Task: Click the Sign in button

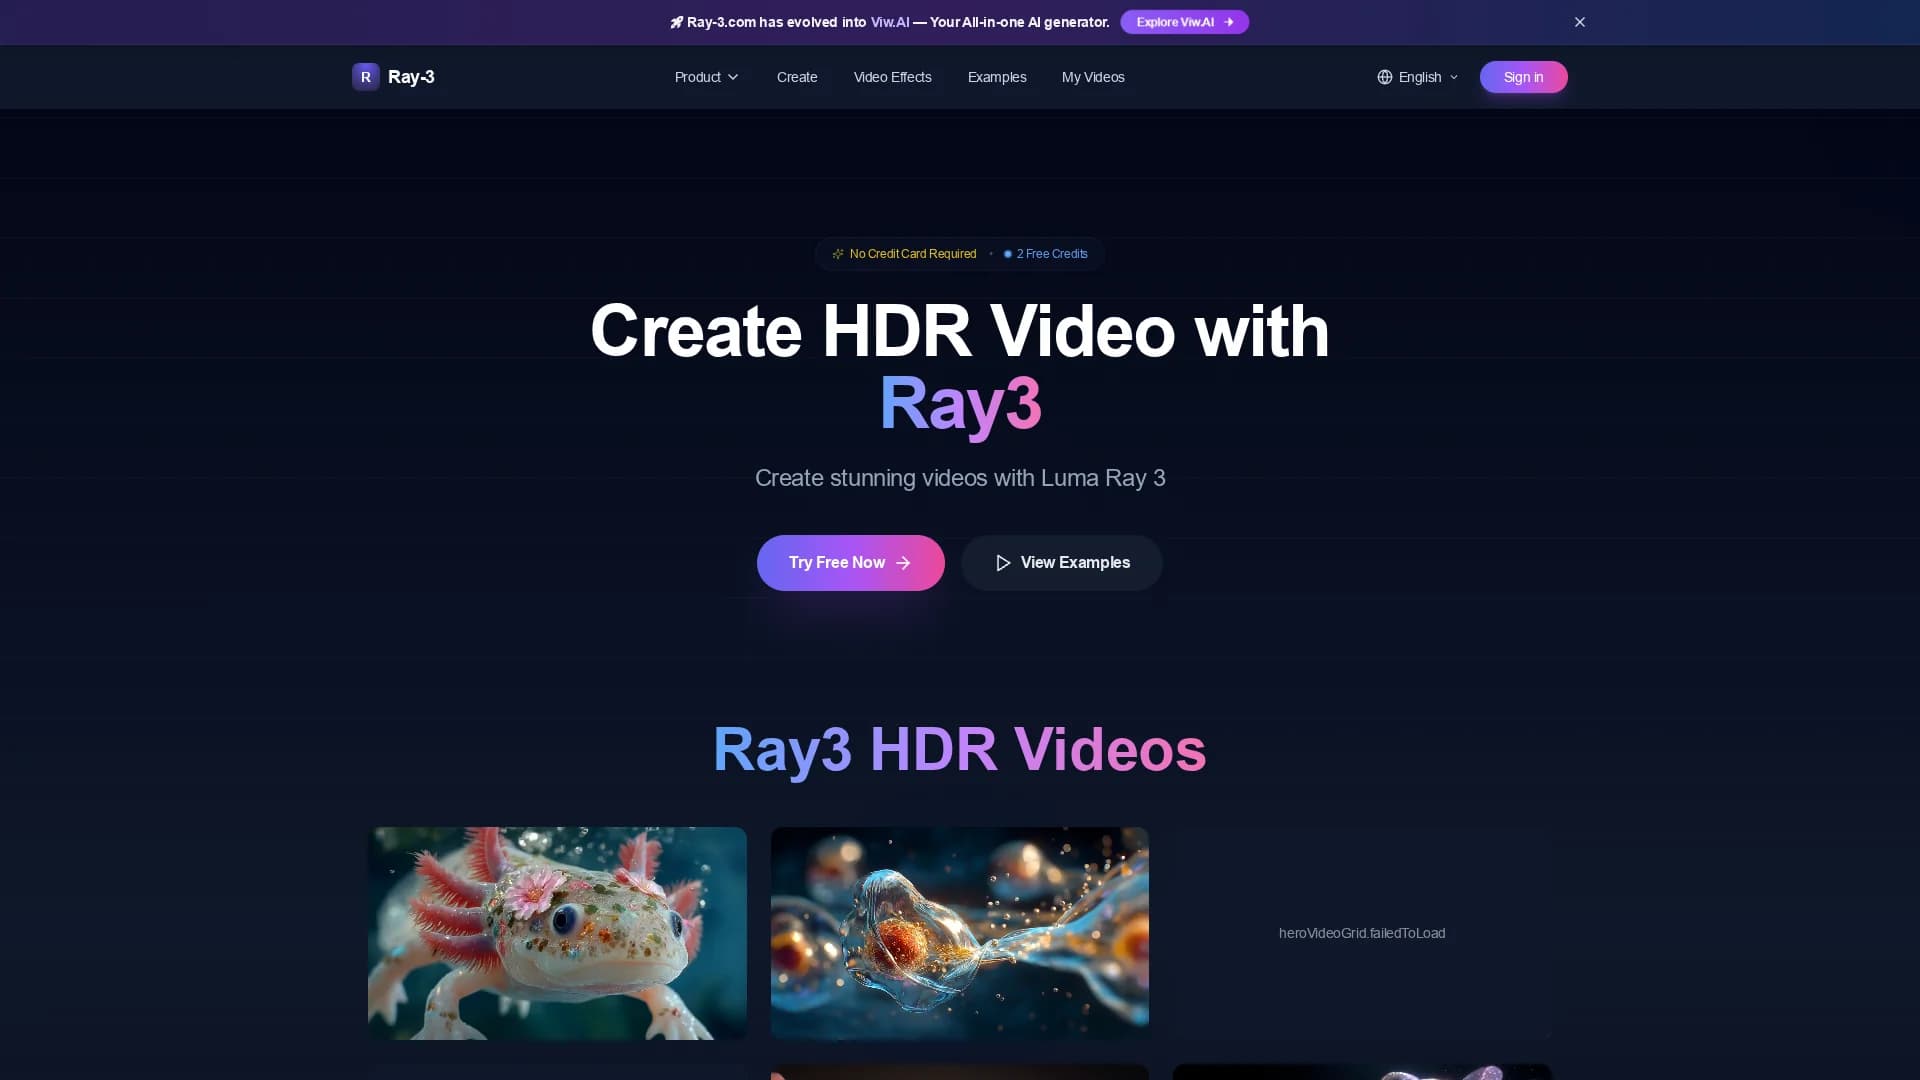Action: coord(1523,77)
